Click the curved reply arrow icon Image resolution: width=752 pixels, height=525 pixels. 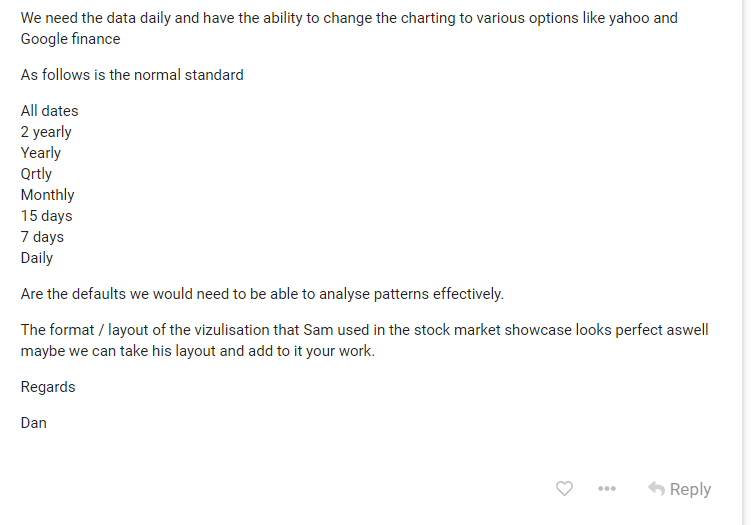coord(656,489)
